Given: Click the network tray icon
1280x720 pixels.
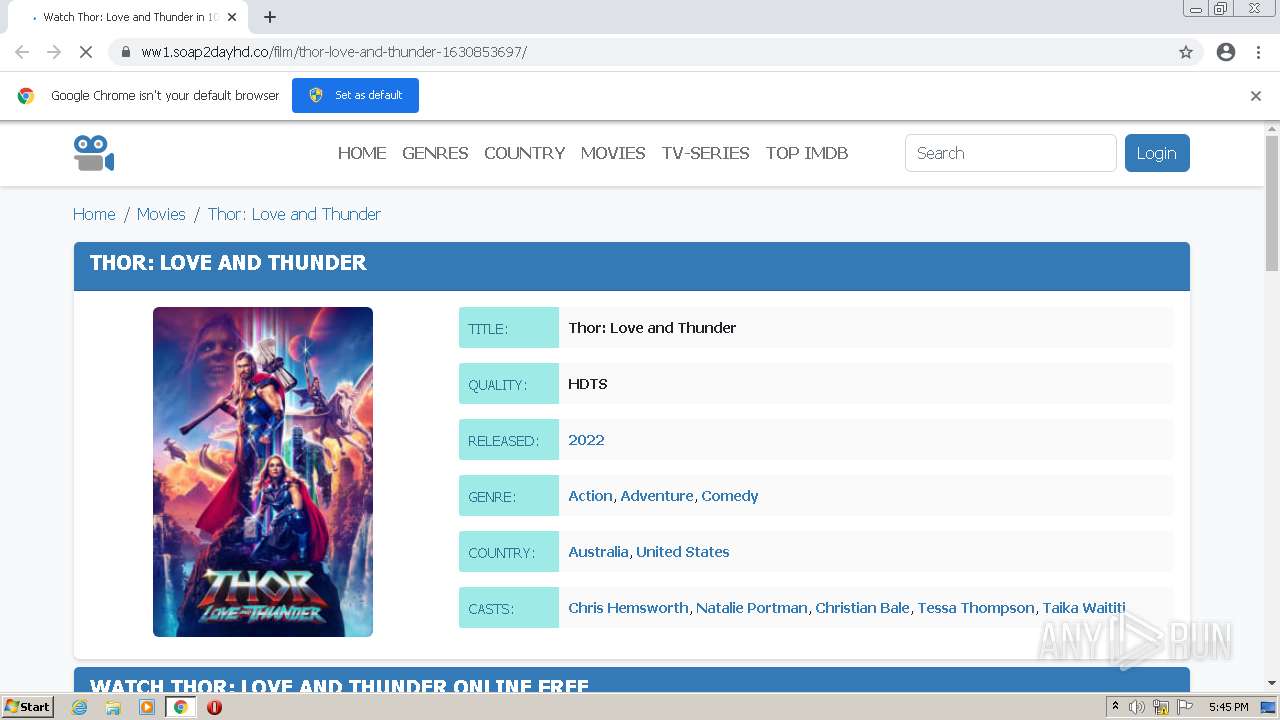Looking at the screenshot, I should point(1161,707).
